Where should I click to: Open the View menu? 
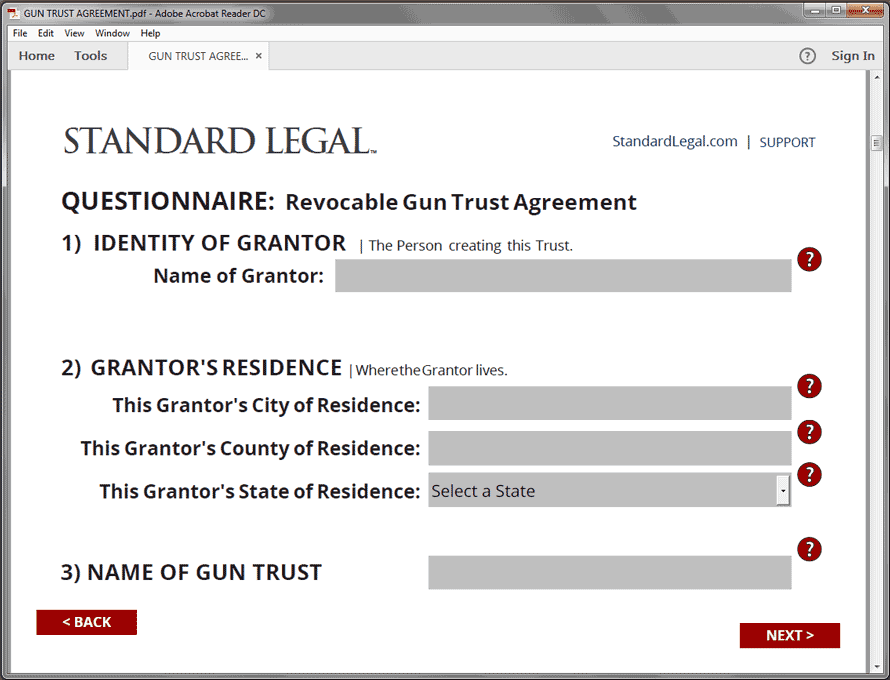tap(75, 33)
